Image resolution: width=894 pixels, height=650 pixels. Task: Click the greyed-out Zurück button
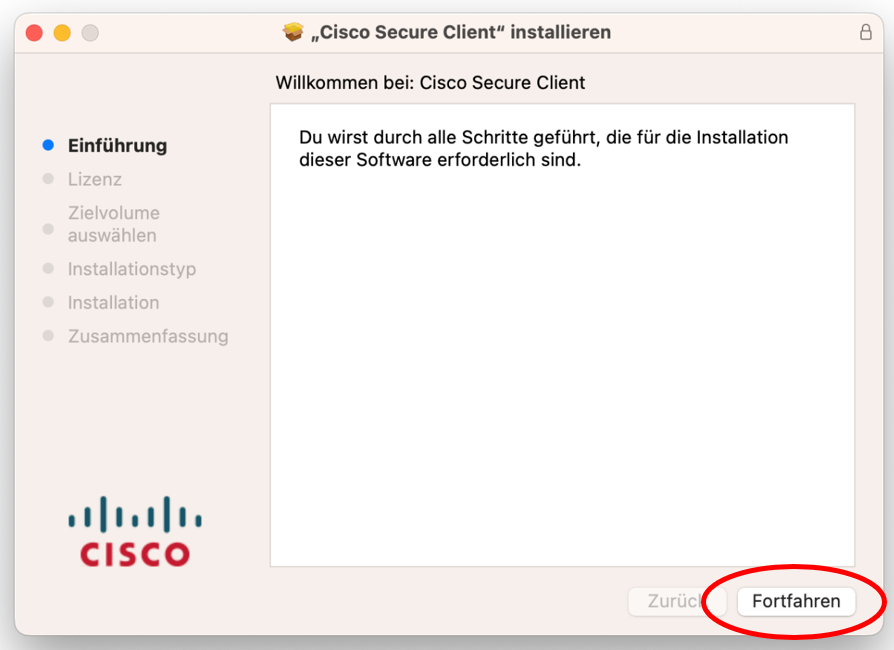point(677,602)
